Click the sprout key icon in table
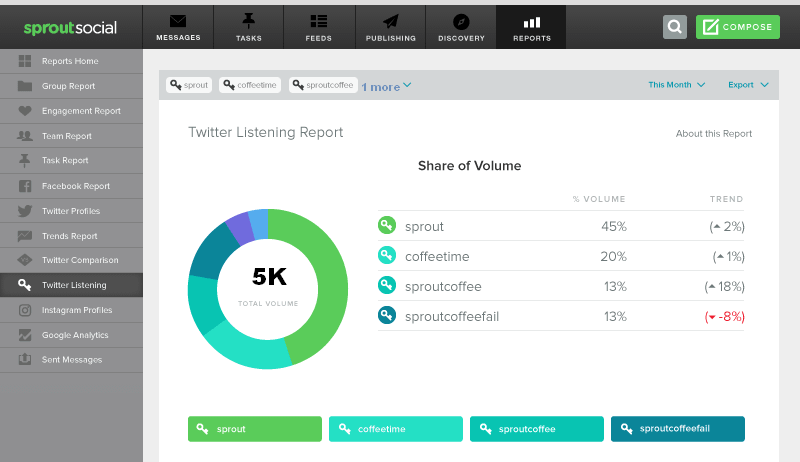800x462 pixels. (x=387, y=225)
